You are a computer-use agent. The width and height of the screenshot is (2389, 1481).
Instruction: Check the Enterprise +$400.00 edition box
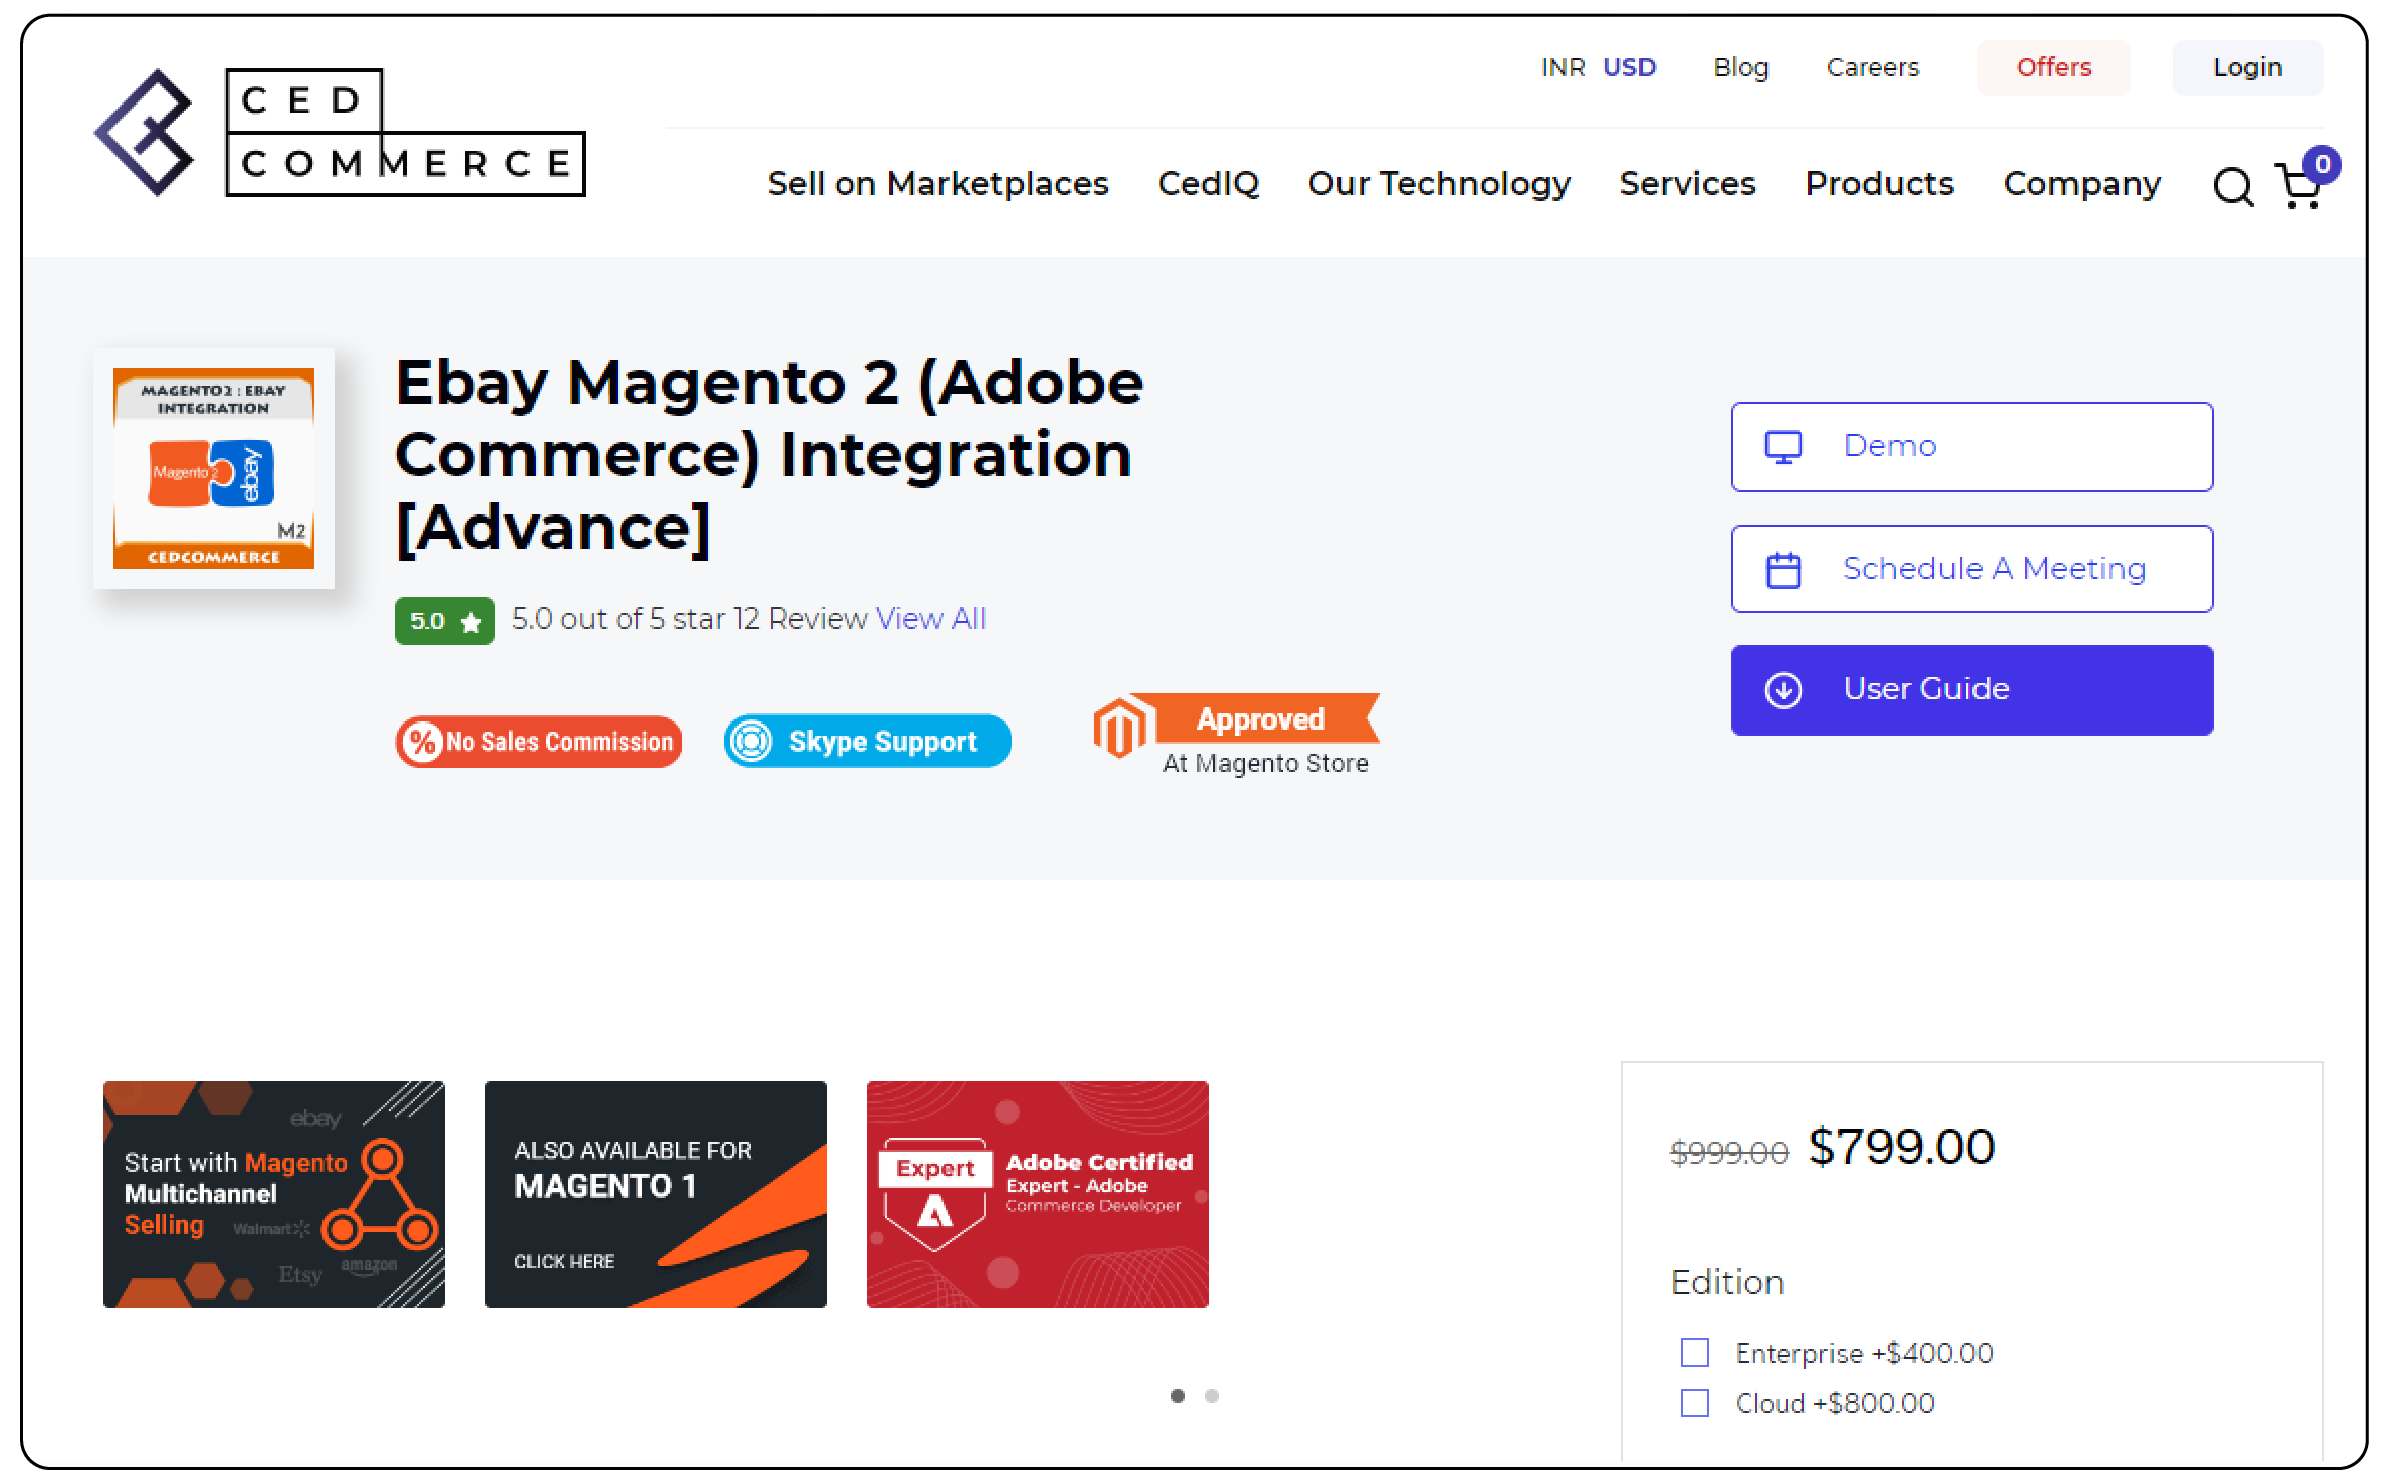coord(1695,1352)
